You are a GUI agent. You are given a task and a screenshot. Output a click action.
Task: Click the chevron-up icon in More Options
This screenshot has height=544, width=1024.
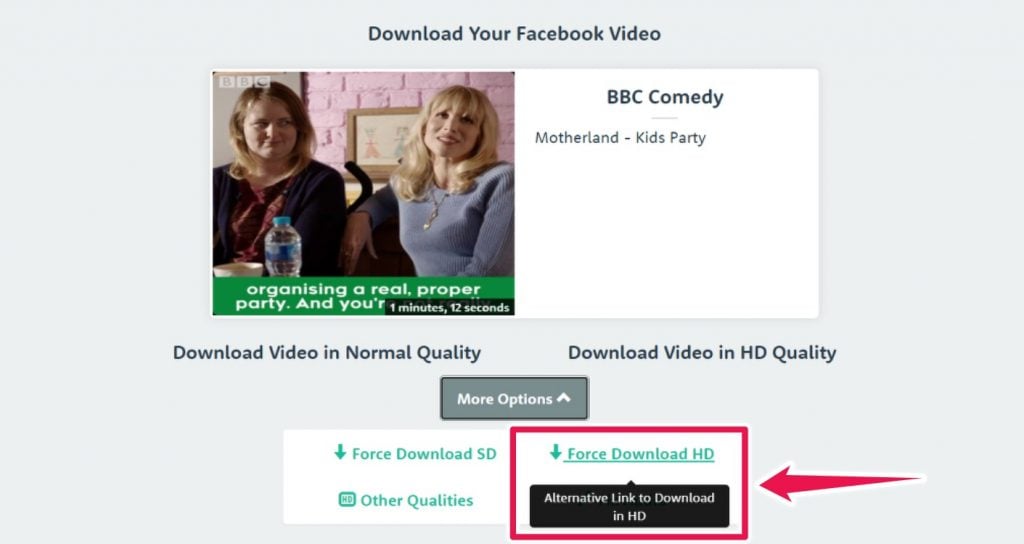tap(564, 397)
